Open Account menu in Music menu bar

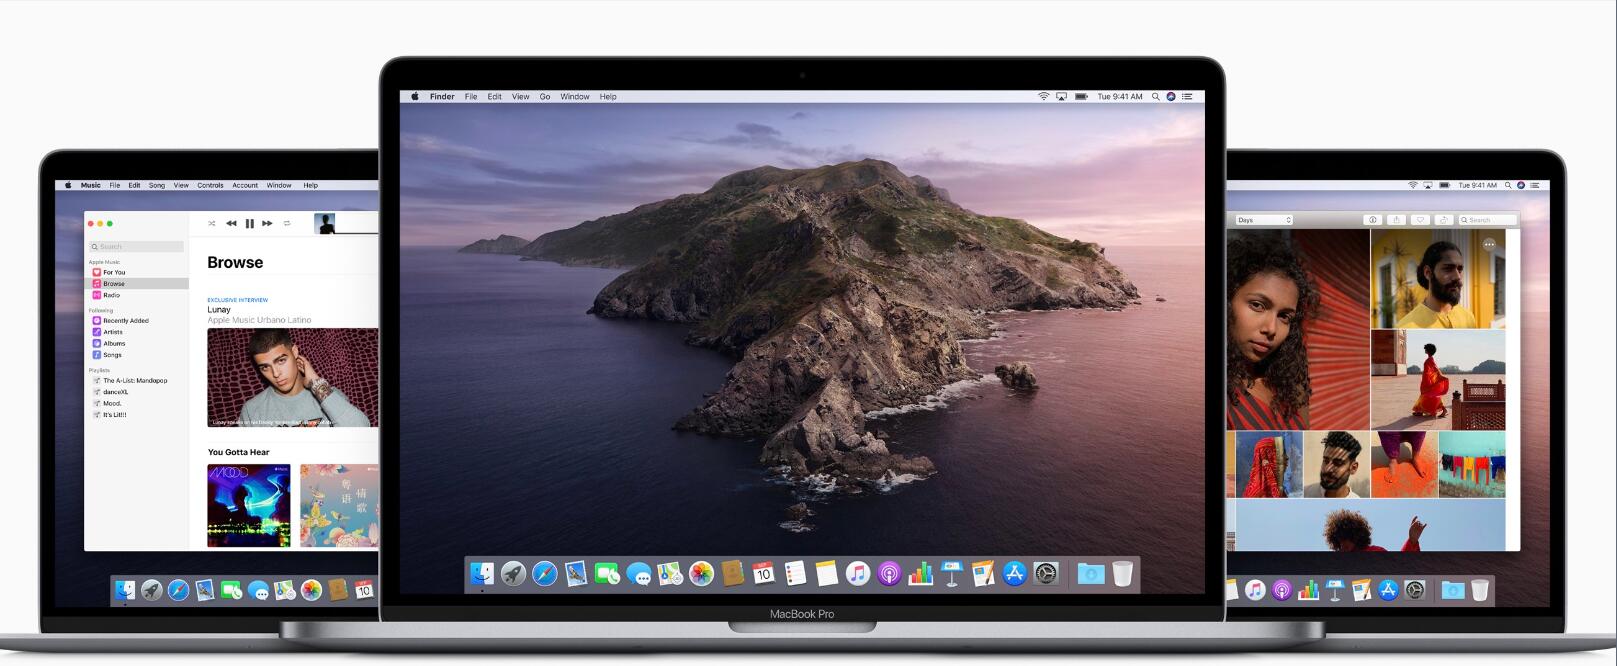point(245,185)
